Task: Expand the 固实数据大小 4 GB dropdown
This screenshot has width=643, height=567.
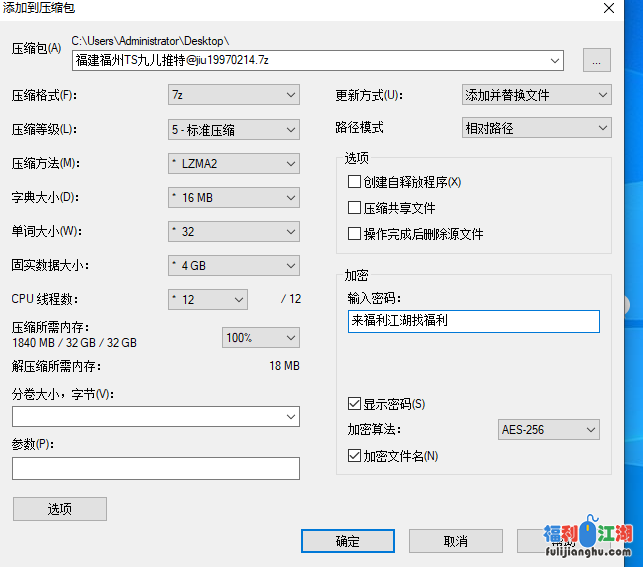Action: [234, 266]
